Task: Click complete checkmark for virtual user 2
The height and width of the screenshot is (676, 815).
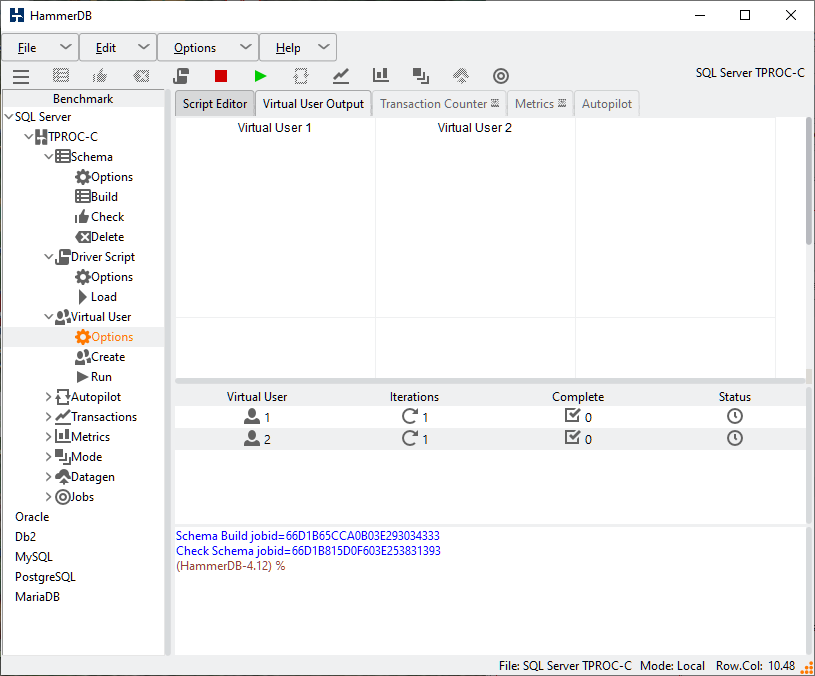Action: tap(572, 438)
